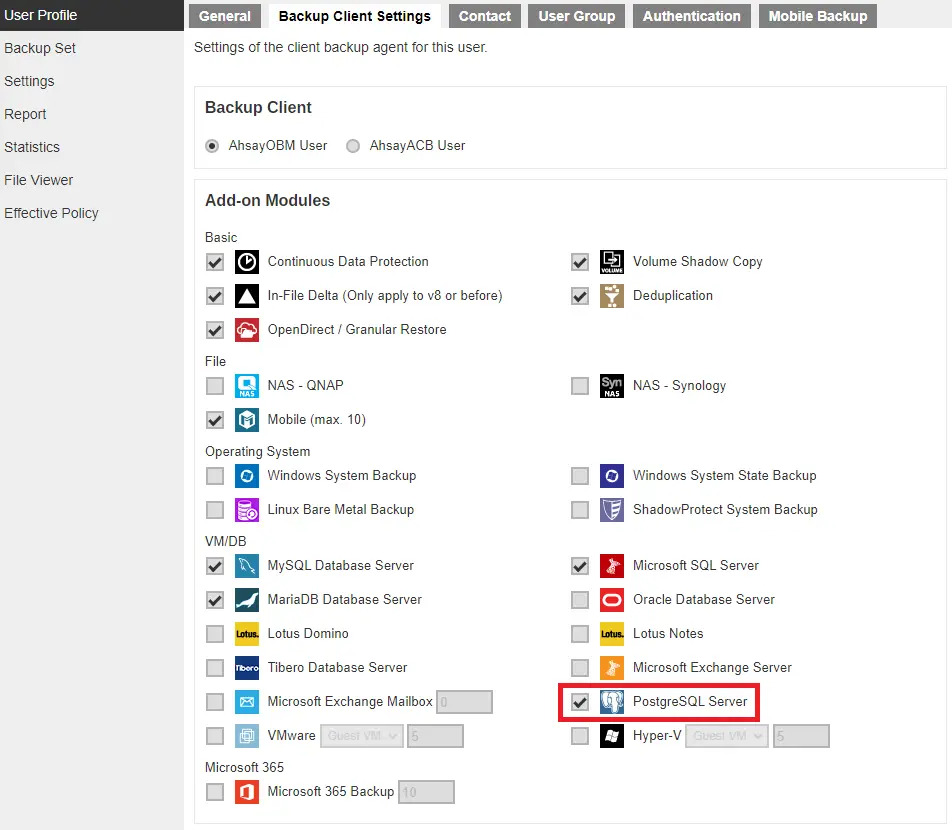Go to Backup Set in sidebar

click(x=40, y=48)
